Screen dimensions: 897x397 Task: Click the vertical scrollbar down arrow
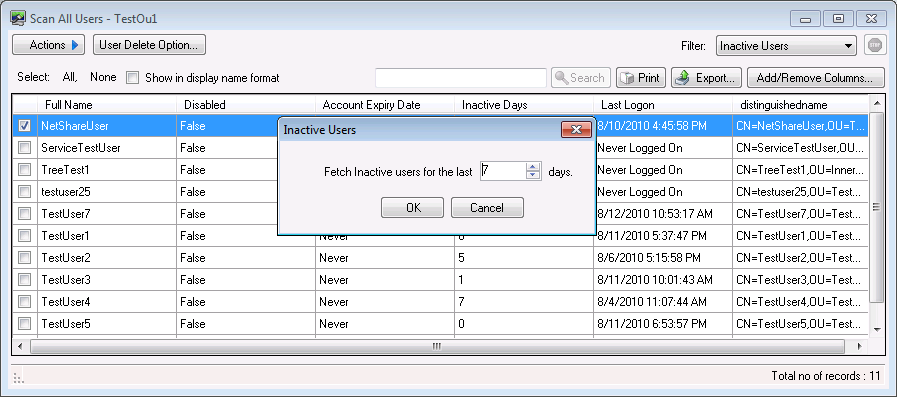coord(876,328)
